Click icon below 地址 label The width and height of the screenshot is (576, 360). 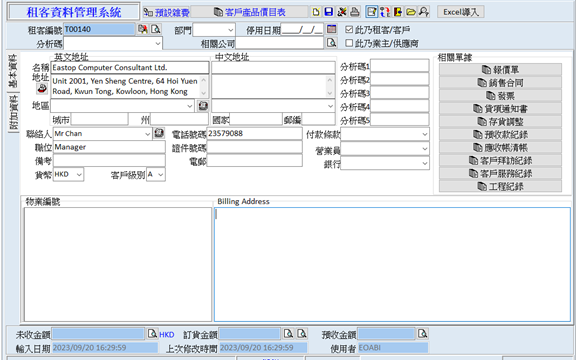pyautogui.click(x=42, y=88)
